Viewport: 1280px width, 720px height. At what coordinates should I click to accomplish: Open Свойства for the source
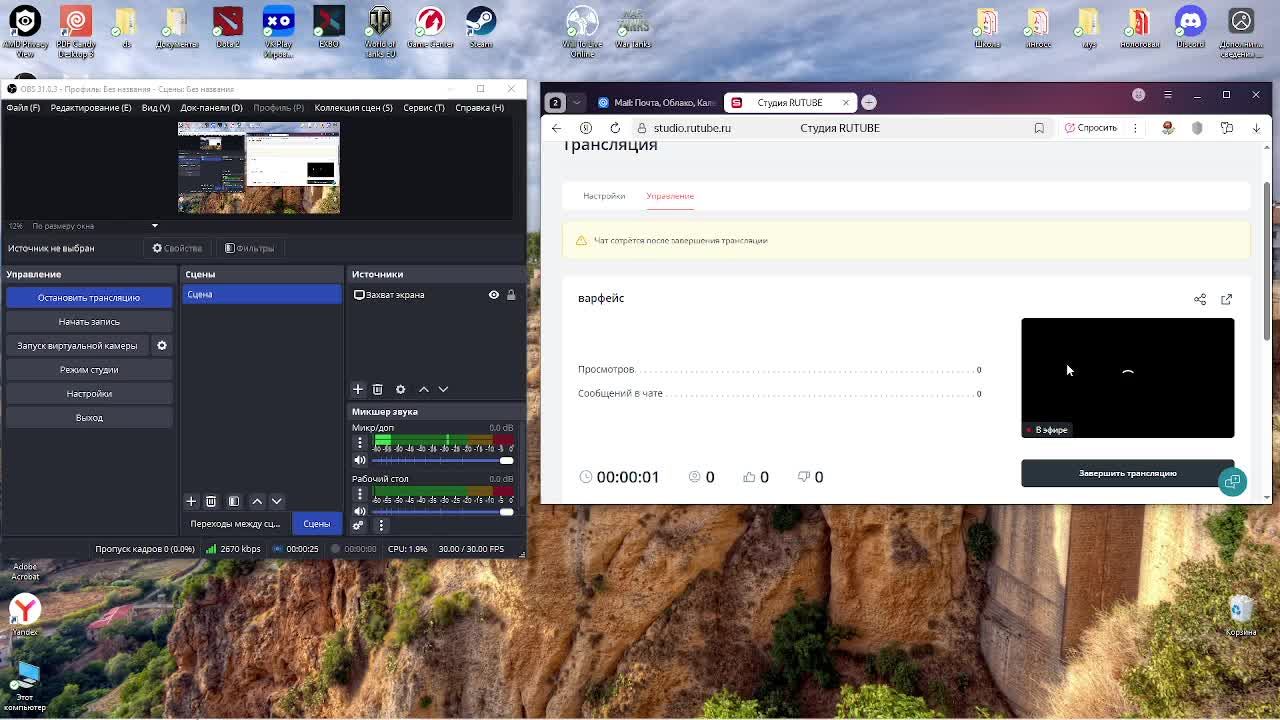177,248
